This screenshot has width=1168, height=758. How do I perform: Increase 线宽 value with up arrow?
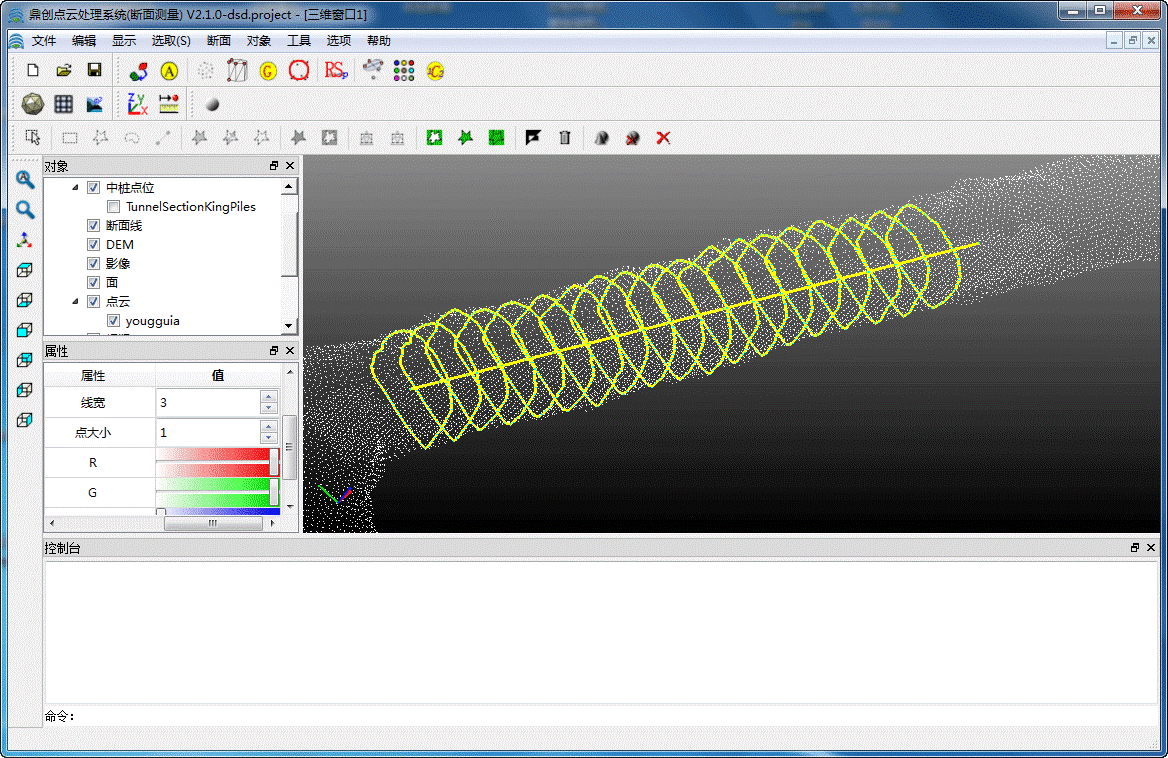[x=268, y=397]
